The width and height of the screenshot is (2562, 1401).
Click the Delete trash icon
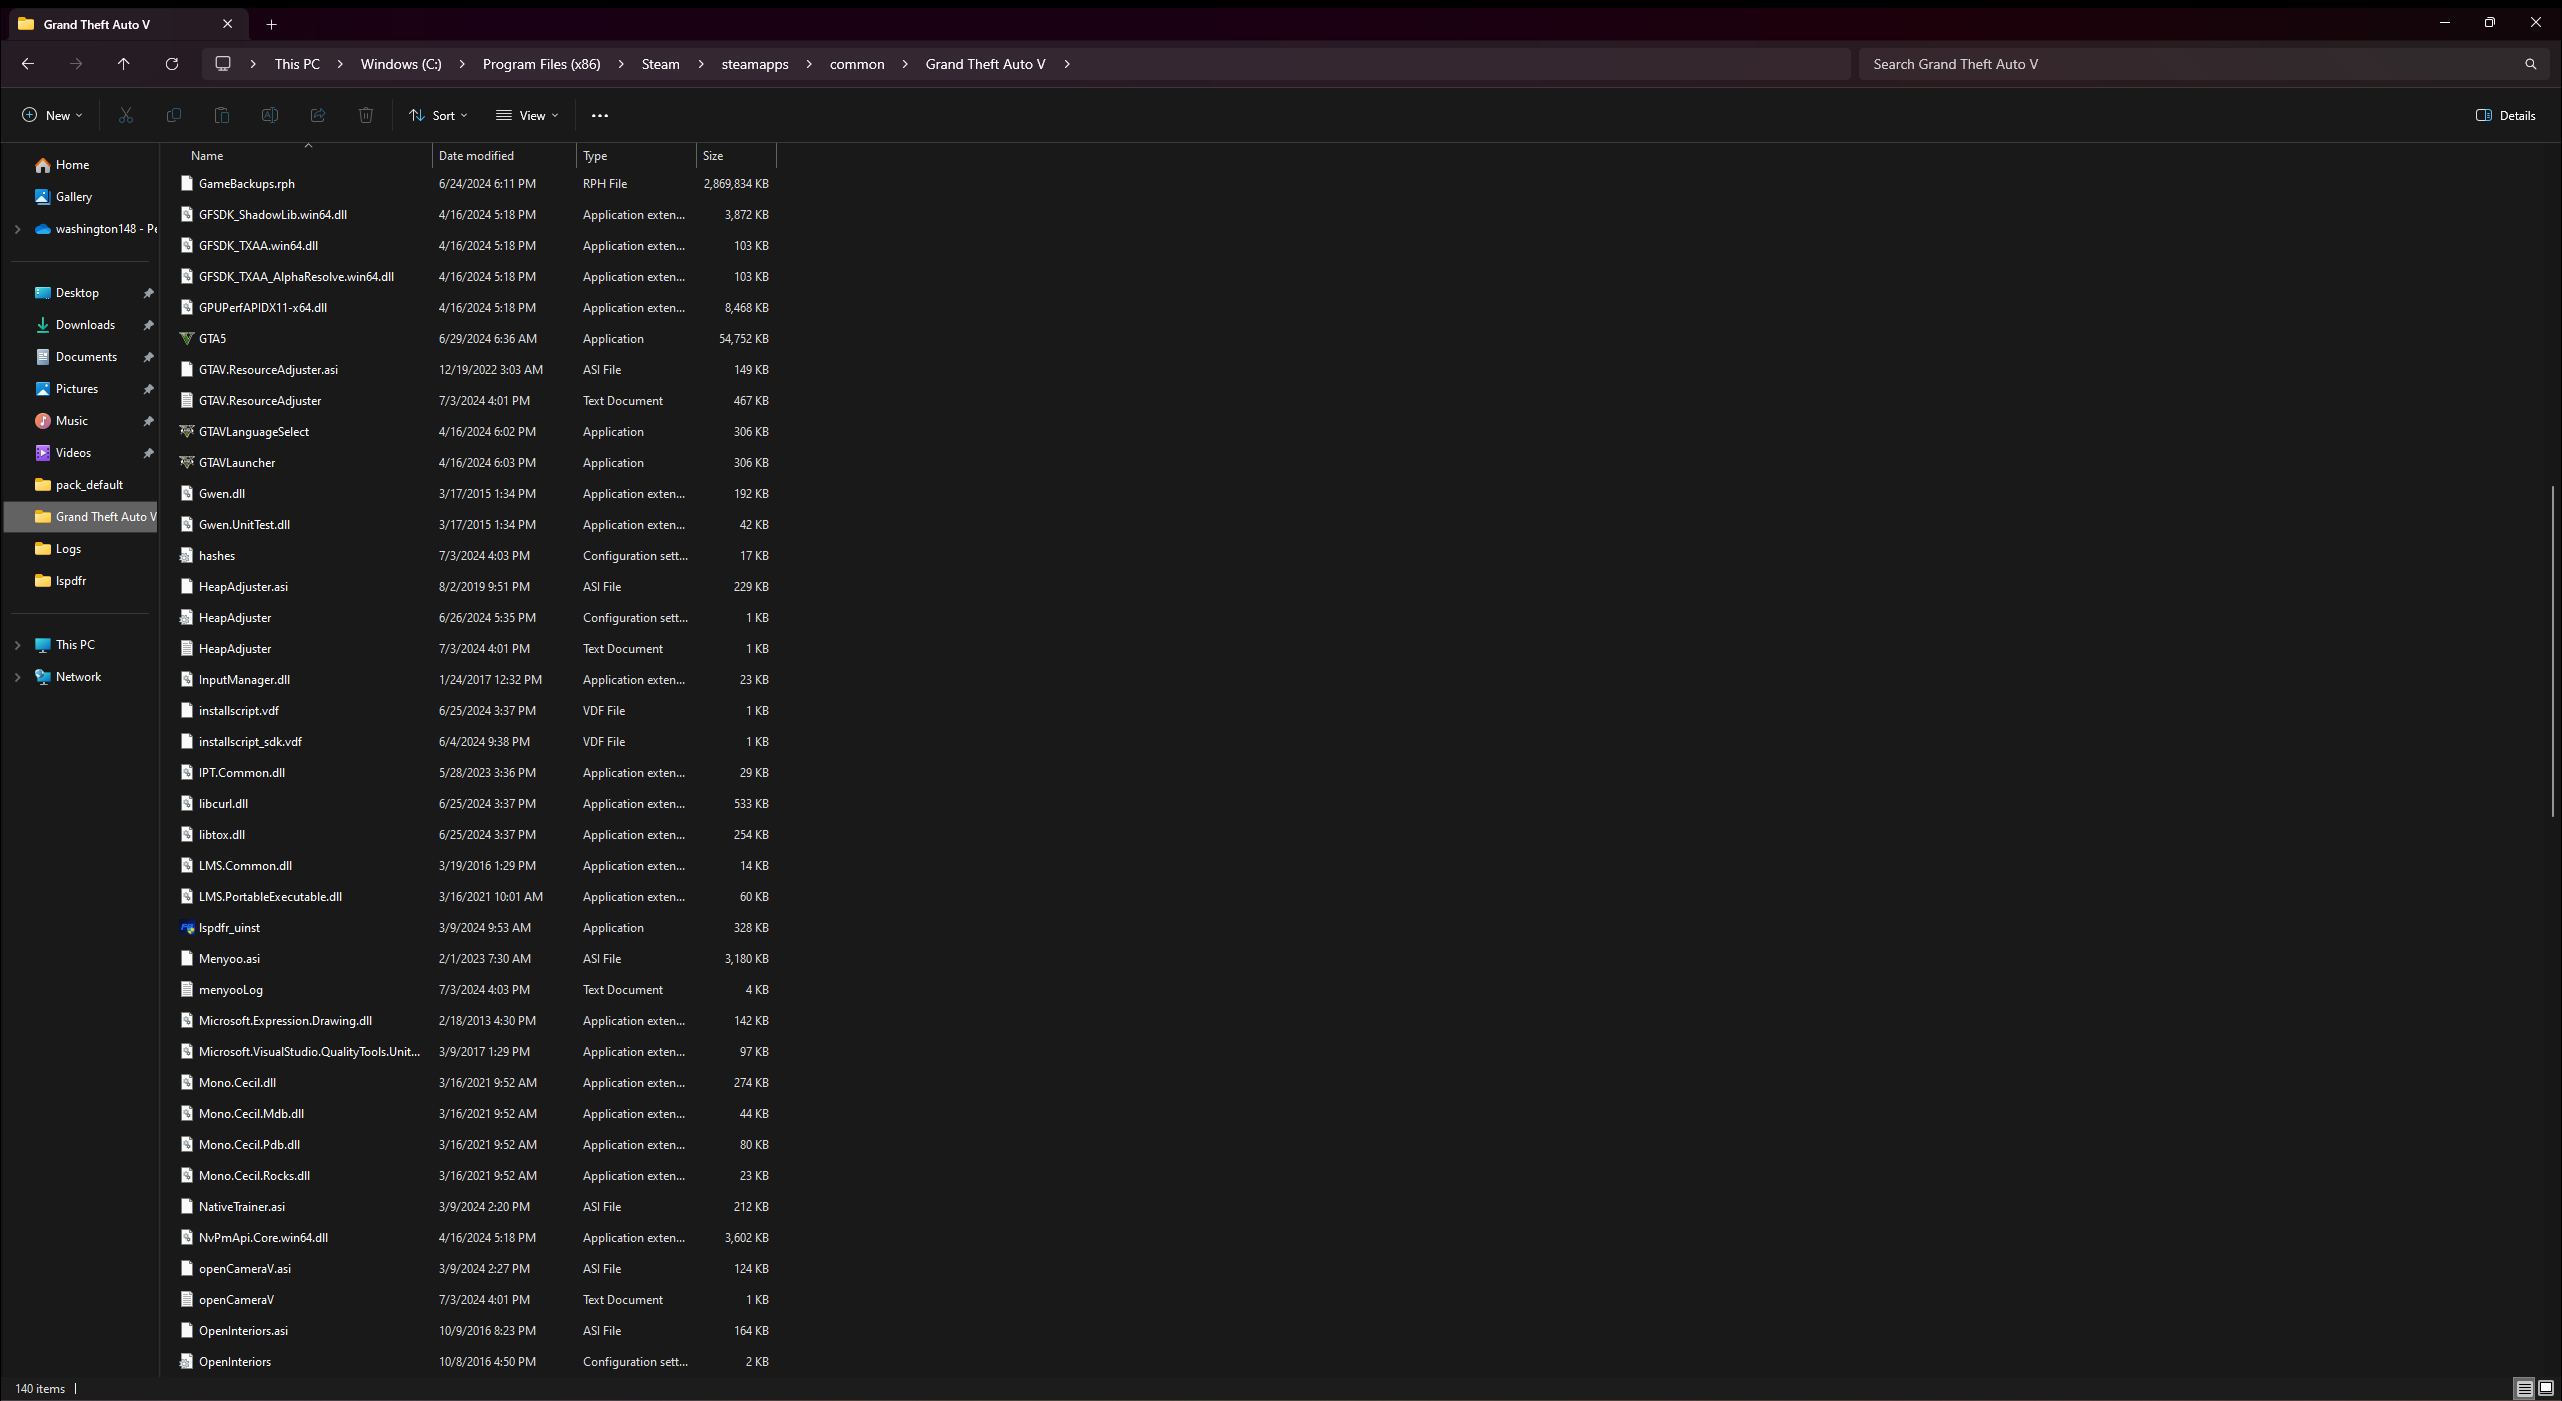click(x=366, y=116)
